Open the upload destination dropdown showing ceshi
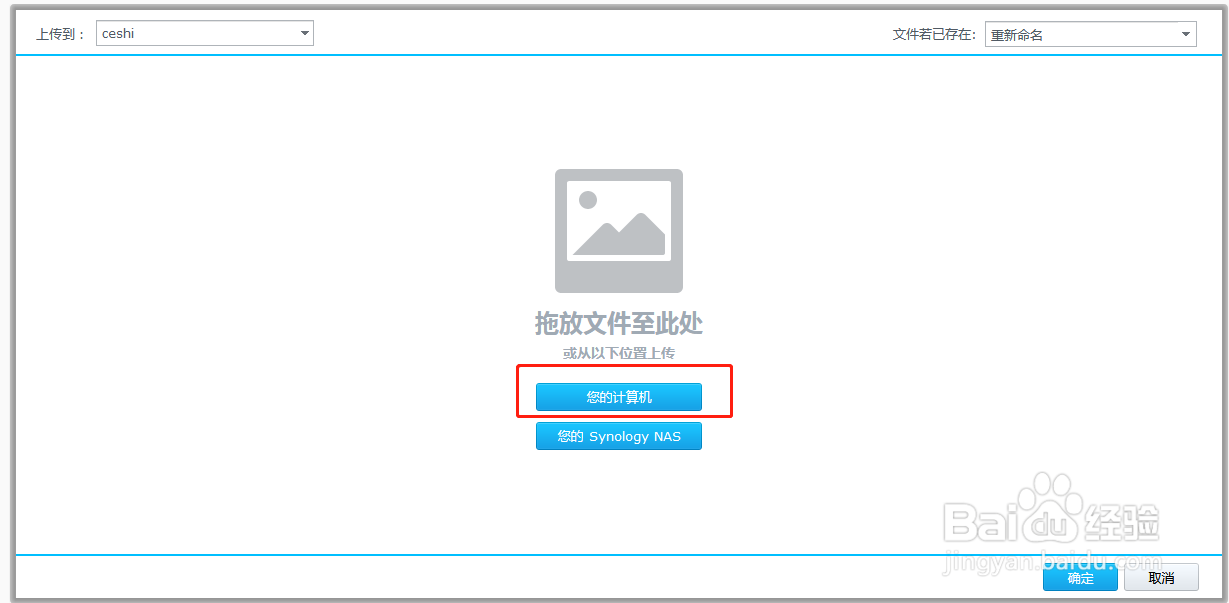 205,34
